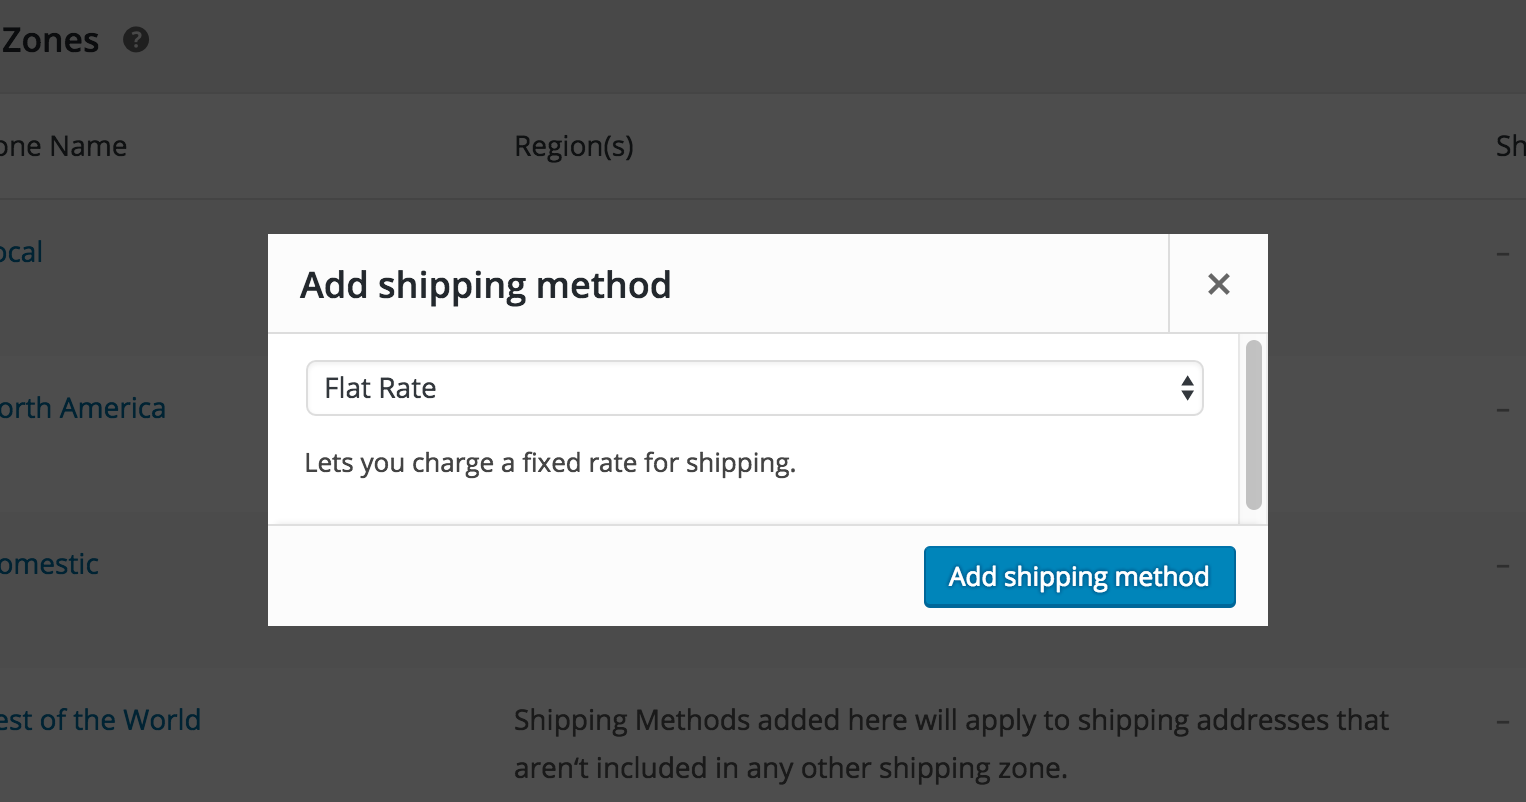Image resolution: width=1526 pixels, height=802 pixels.
Task: Open the Flat Rate shipping method dropdown
Action: (x=754, y=388)
